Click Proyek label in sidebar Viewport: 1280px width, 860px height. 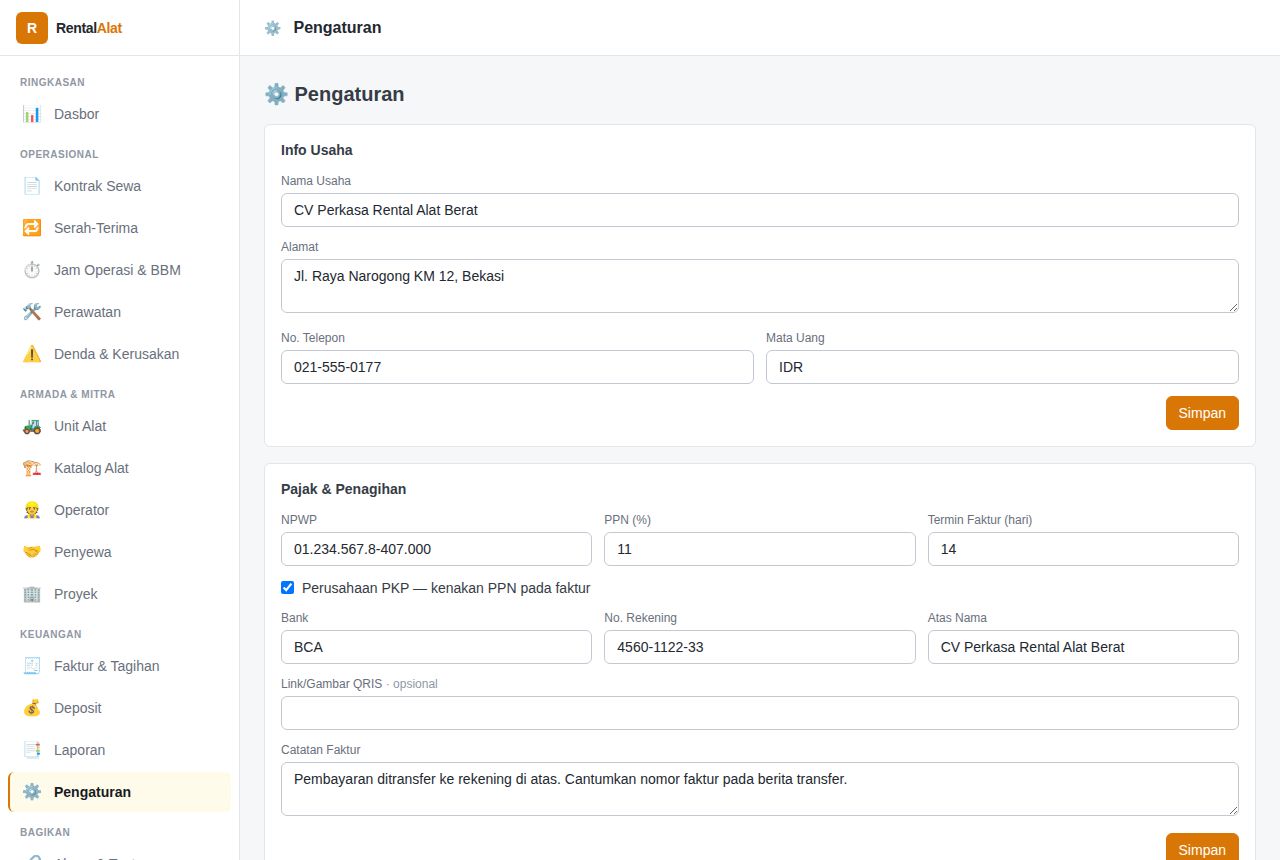[76, 594]
